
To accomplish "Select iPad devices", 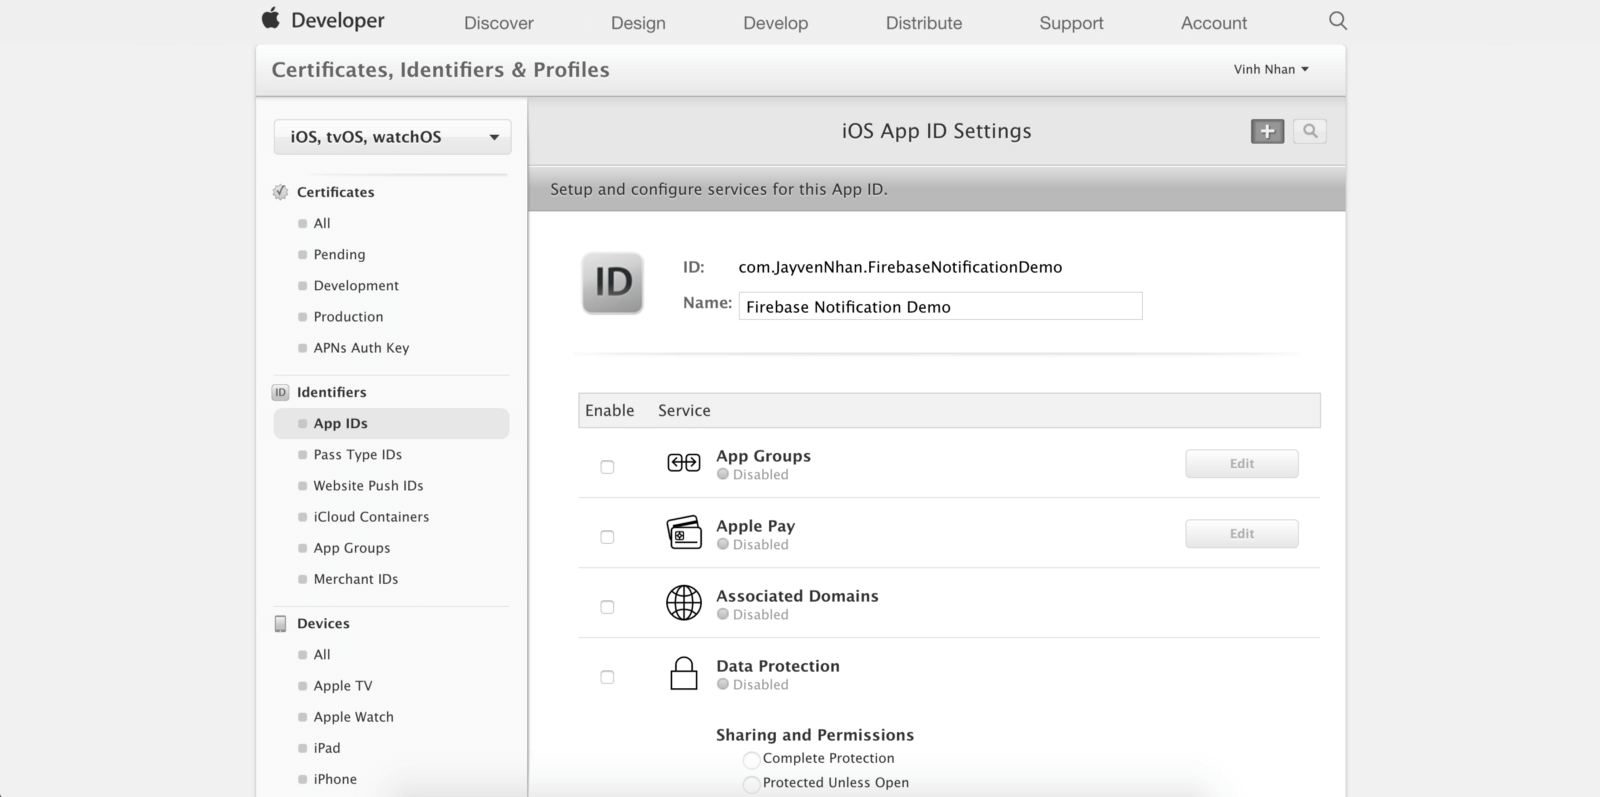I will click(x=326, y=747).
